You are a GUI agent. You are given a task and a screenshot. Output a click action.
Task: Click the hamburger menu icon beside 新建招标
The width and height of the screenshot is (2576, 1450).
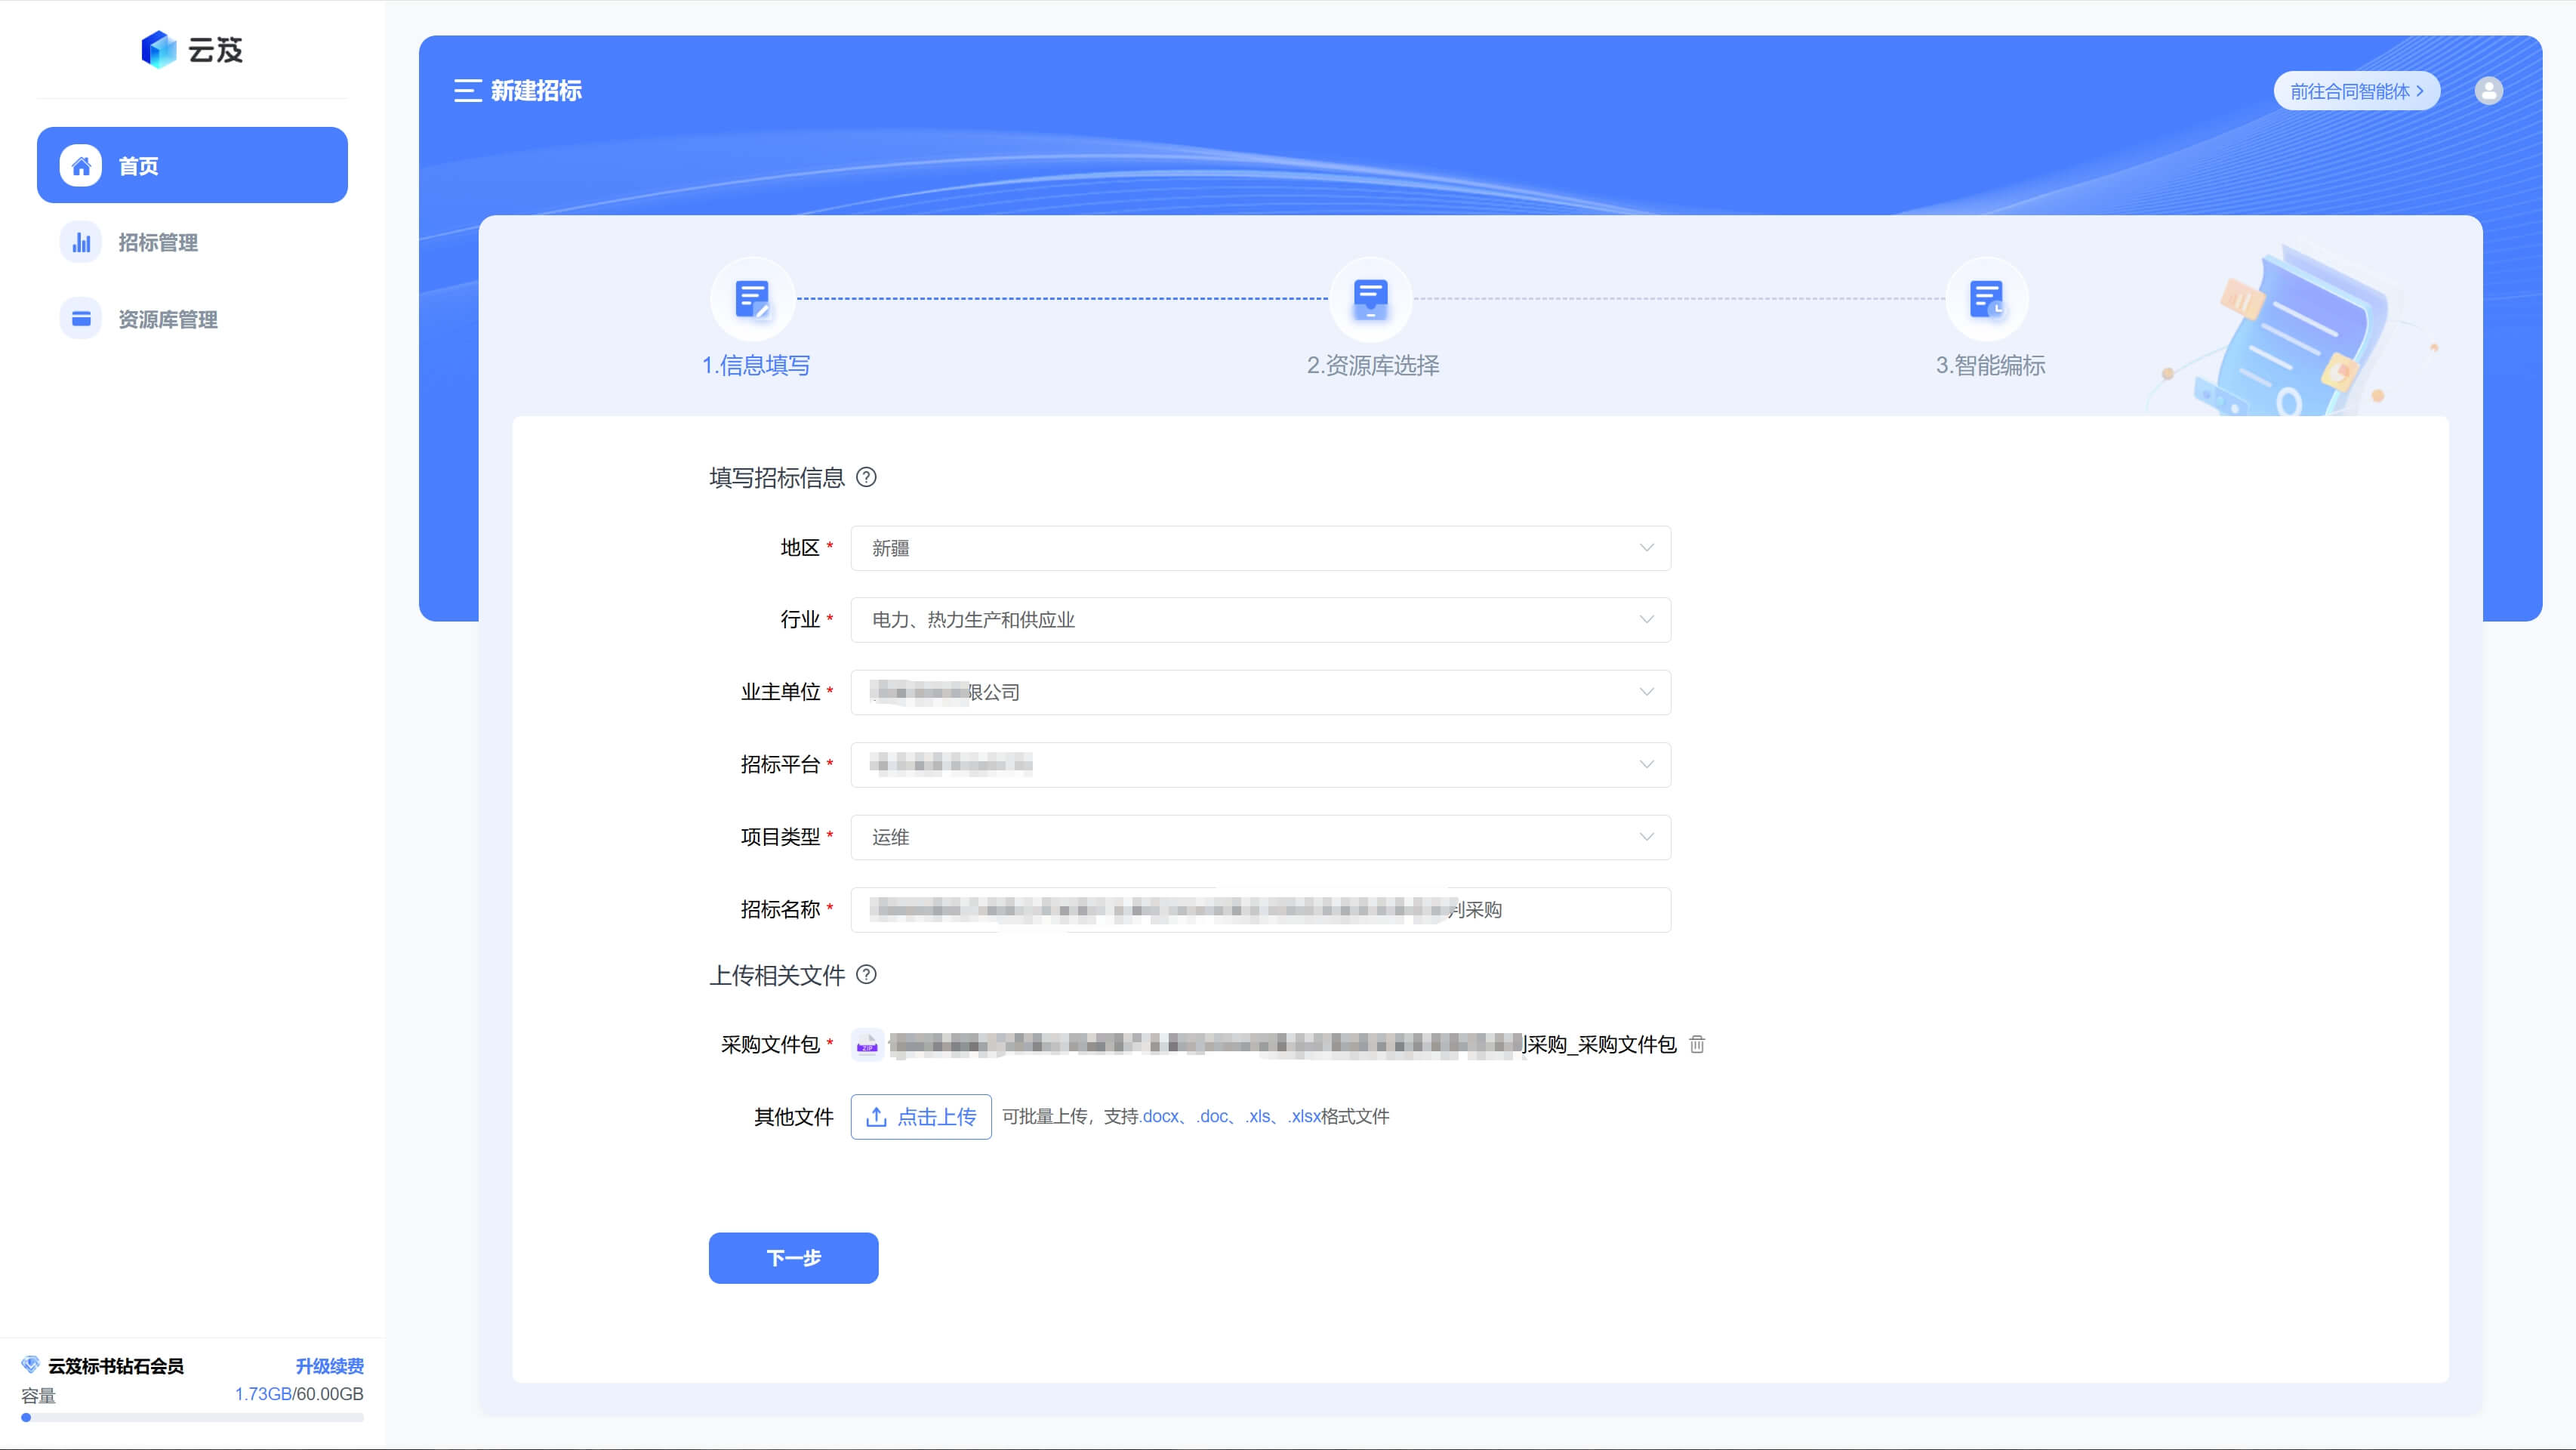pos(467,91)
